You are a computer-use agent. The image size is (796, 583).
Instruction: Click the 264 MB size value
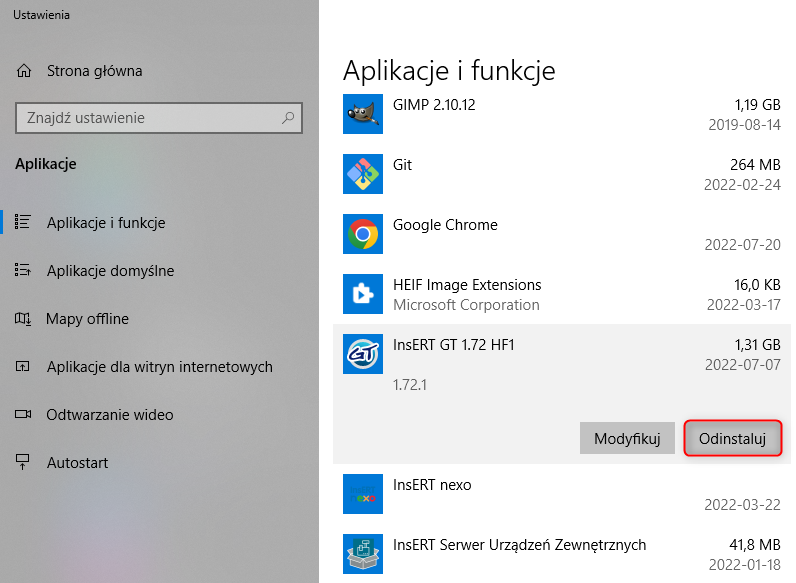click(x=755, y=165)
